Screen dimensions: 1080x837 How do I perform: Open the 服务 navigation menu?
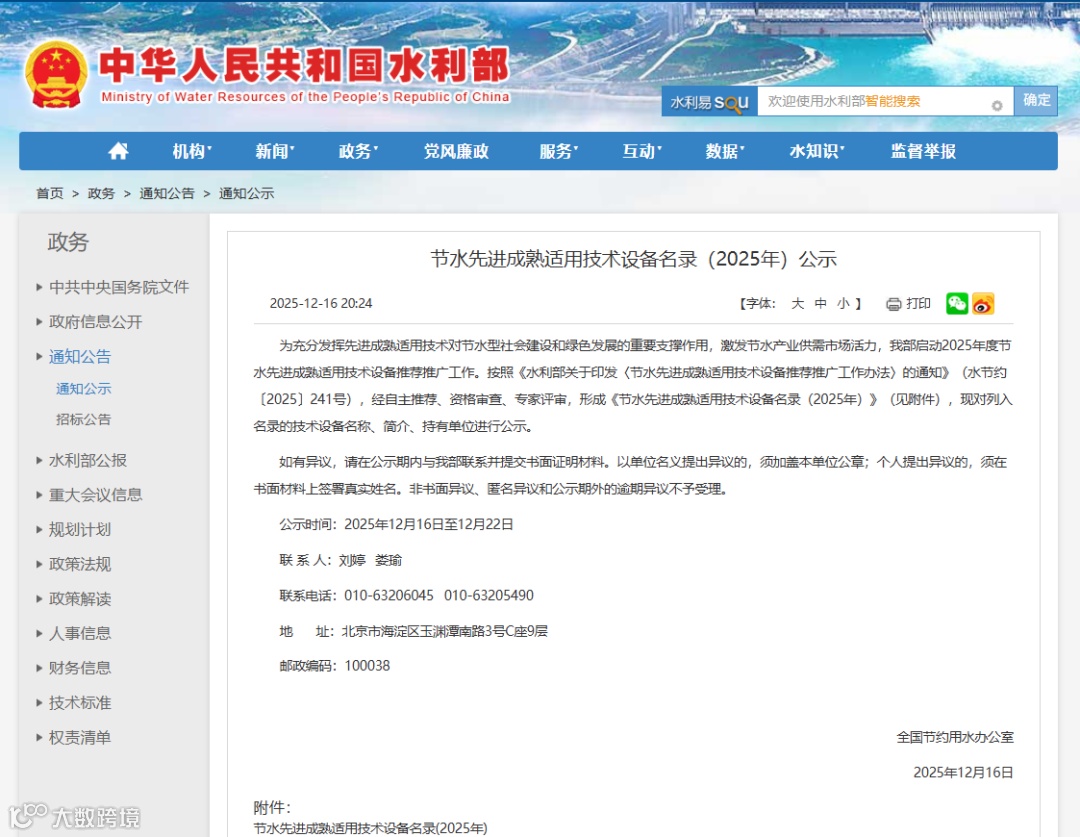point(558,151)
